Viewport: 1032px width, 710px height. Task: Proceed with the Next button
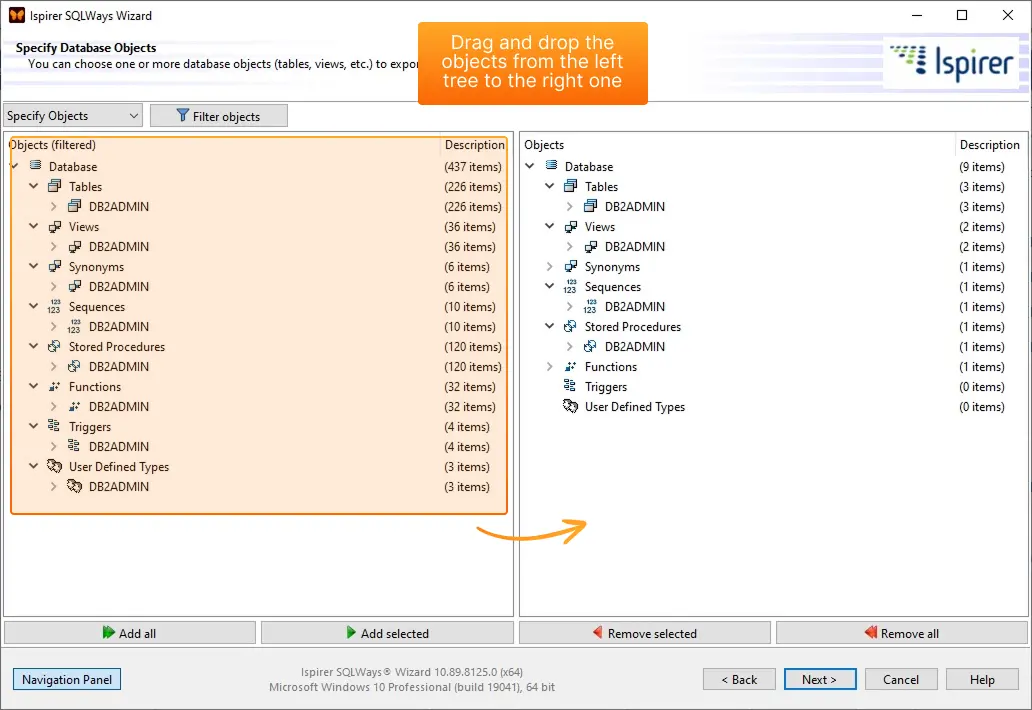click(820, 679)
